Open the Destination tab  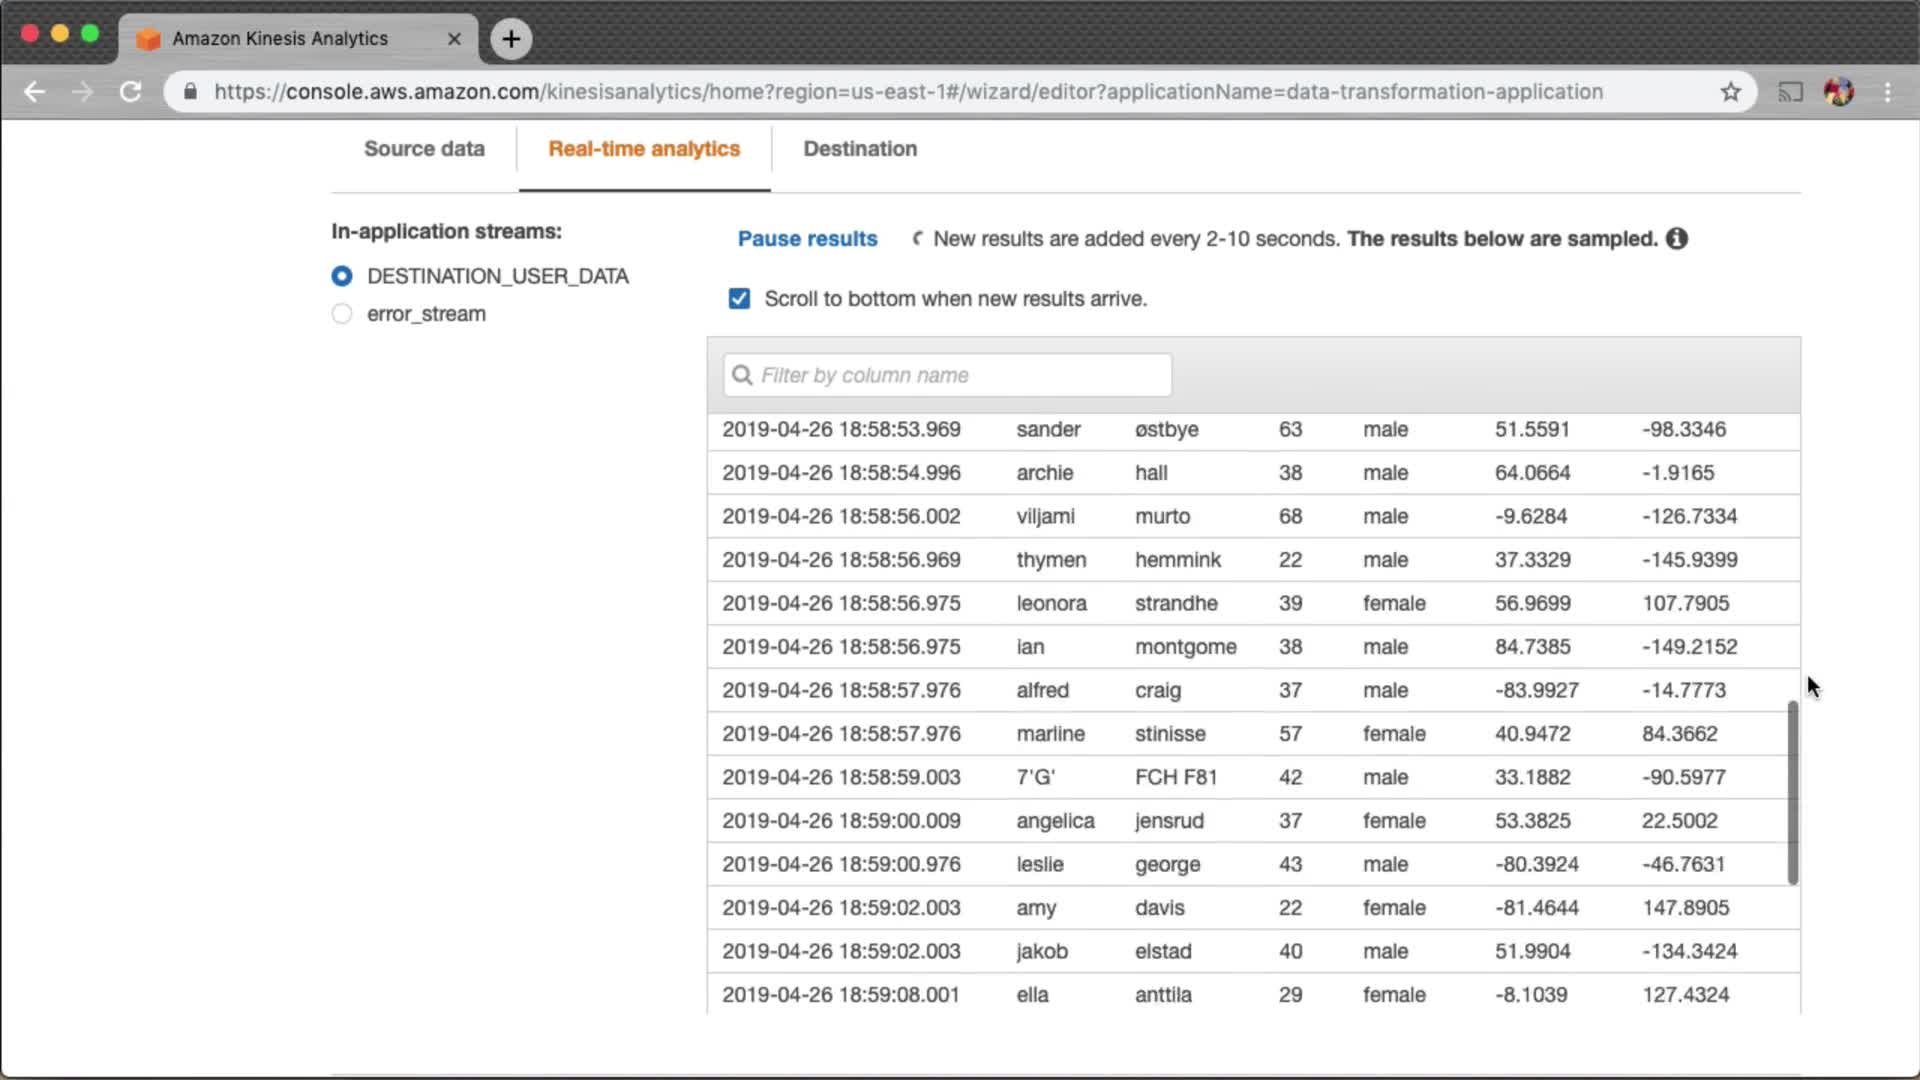(860, 149)
